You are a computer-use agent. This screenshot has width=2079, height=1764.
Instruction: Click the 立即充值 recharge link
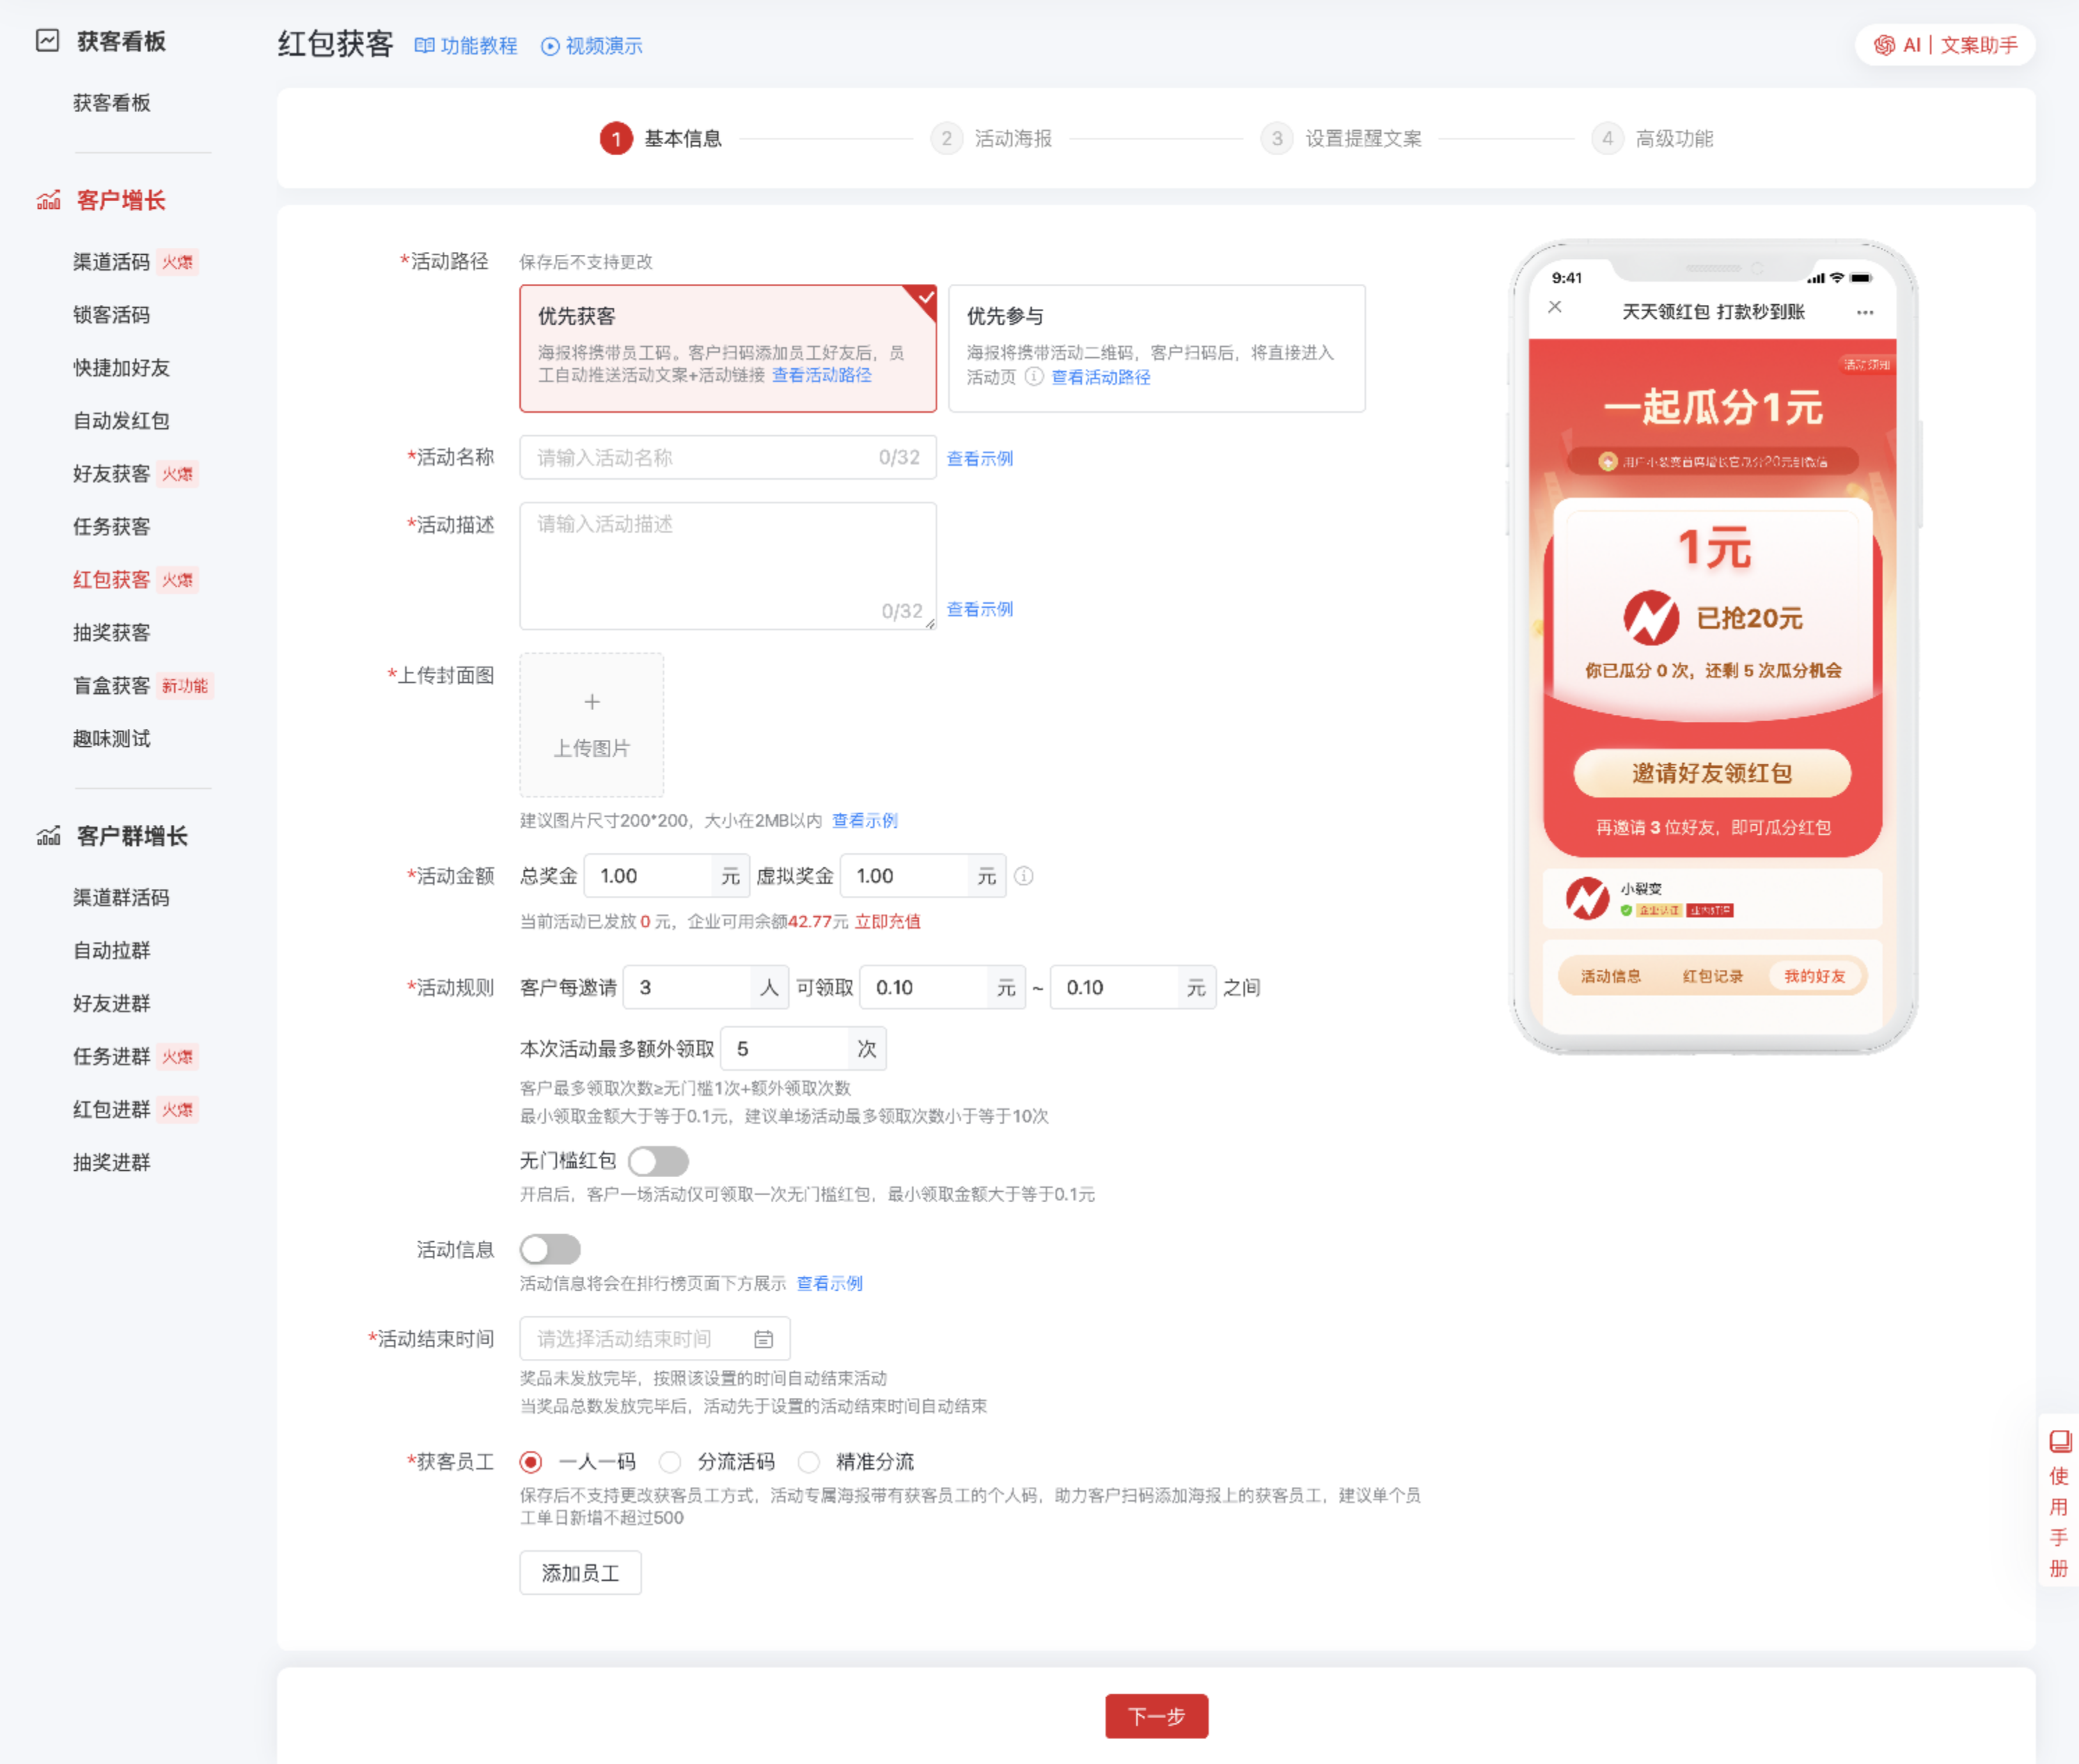[x=887, y=921]
